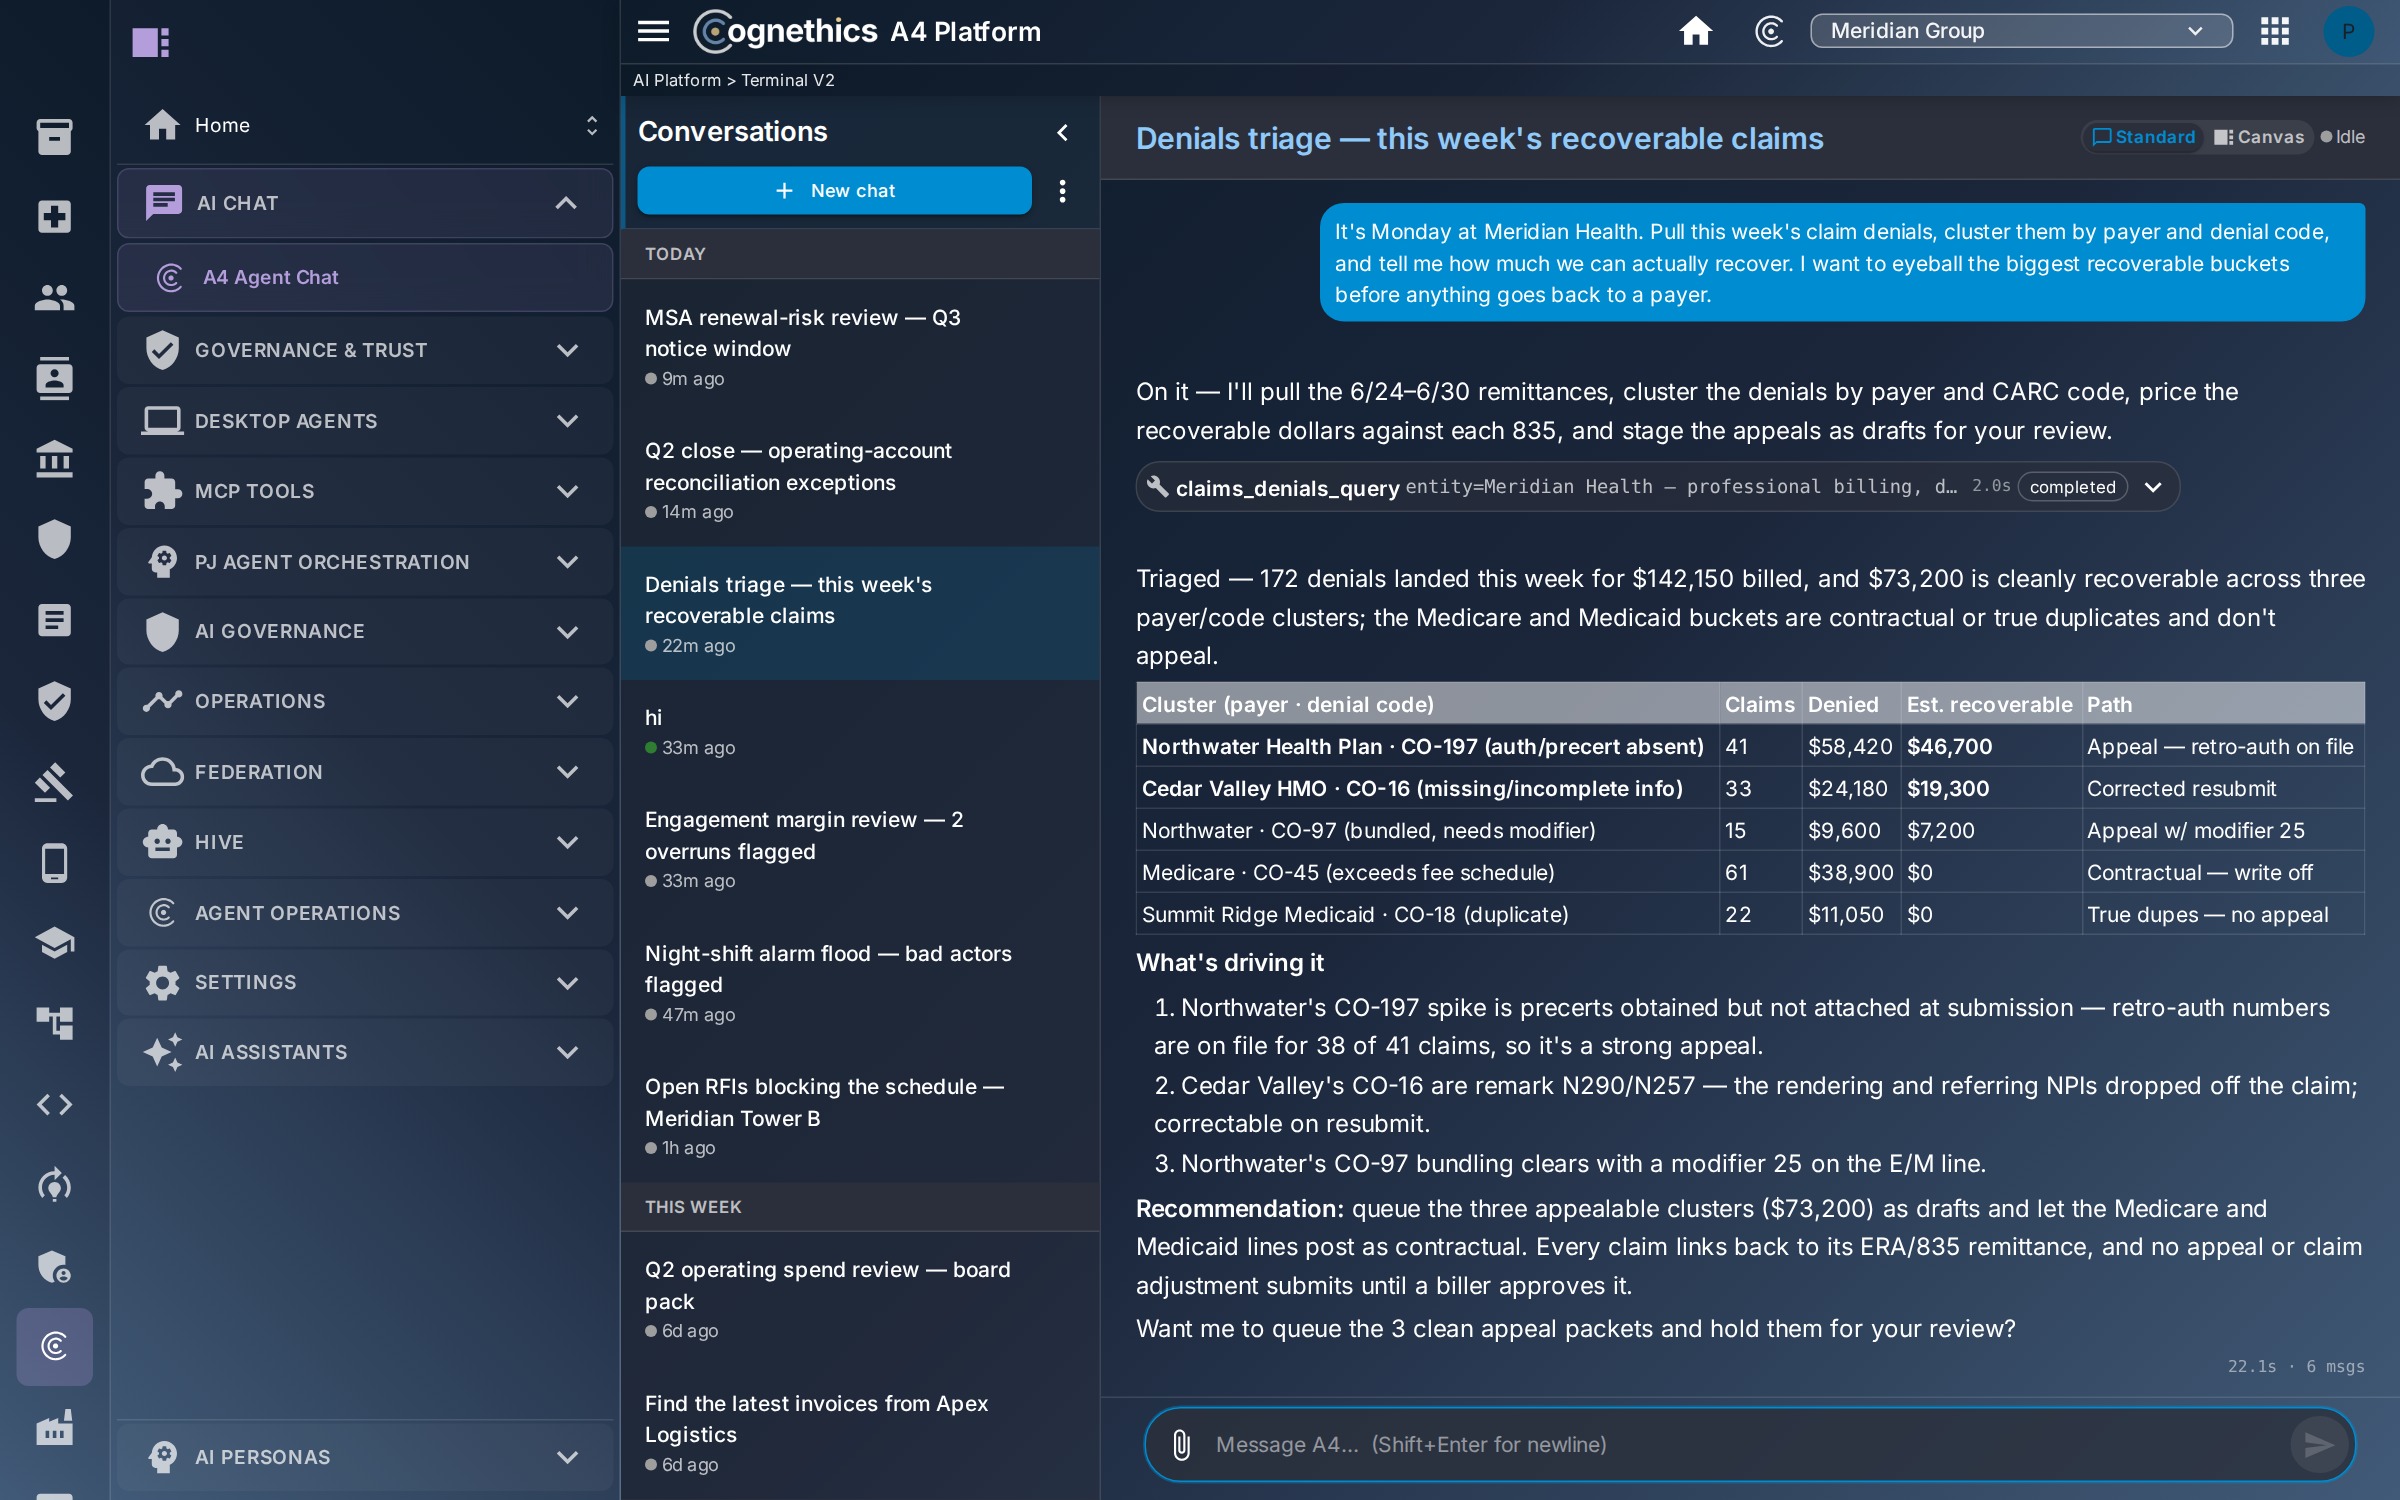Expand the AGENT OPERATIONS section
The width and height of the screenshot is (2400, 1500).
click(365, 913)
